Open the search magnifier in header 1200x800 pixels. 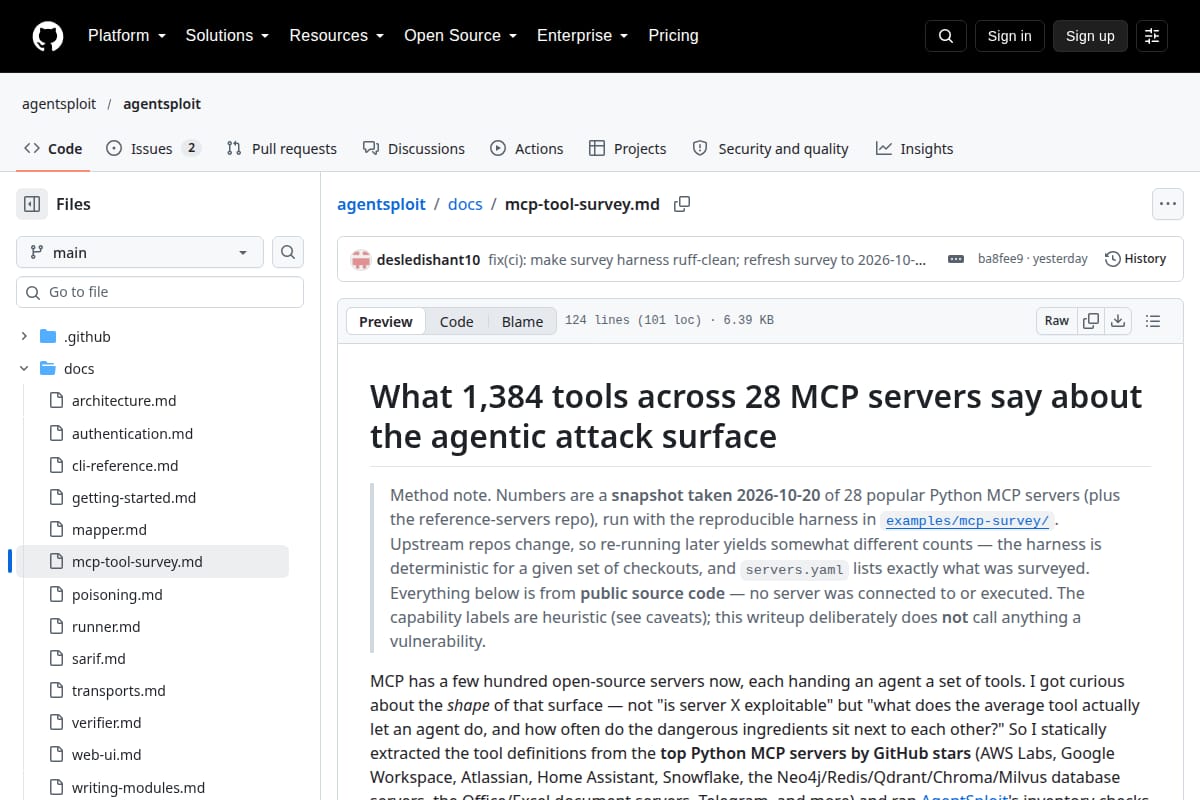click(946, 36)
